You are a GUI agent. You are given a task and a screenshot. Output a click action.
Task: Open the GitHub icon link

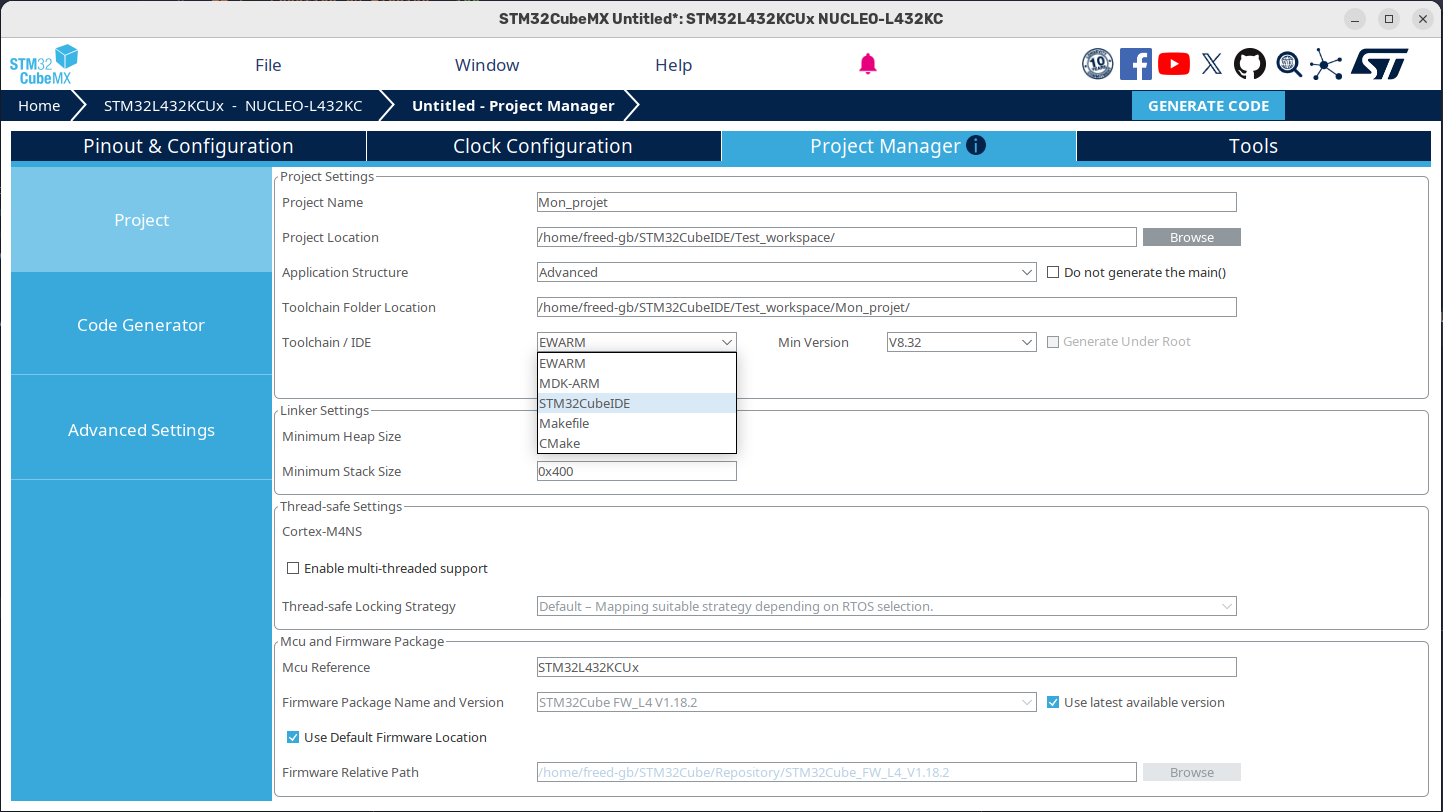click(x=1250, y=65)
